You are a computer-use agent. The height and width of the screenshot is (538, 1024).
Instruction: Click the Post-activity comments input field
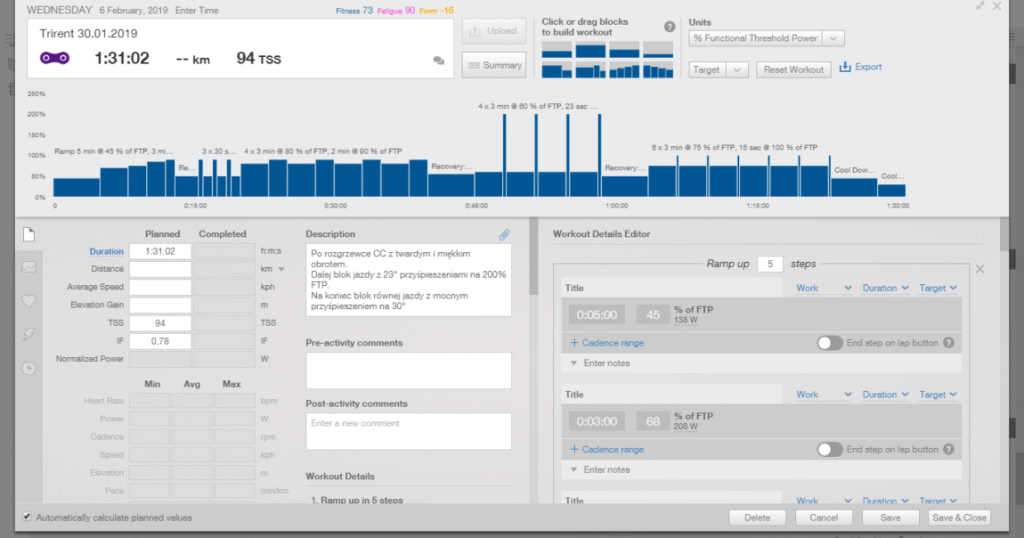tap(408, 431)
